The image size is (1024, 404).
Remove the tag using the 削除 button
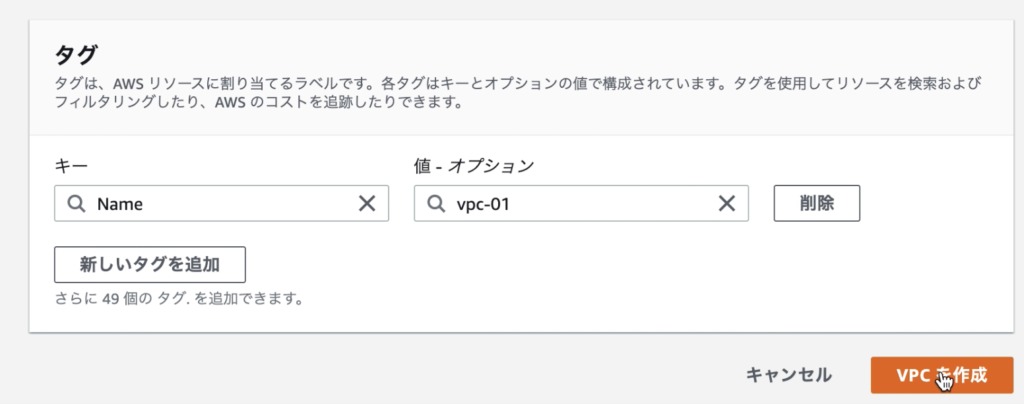click(x=817, y=204)
